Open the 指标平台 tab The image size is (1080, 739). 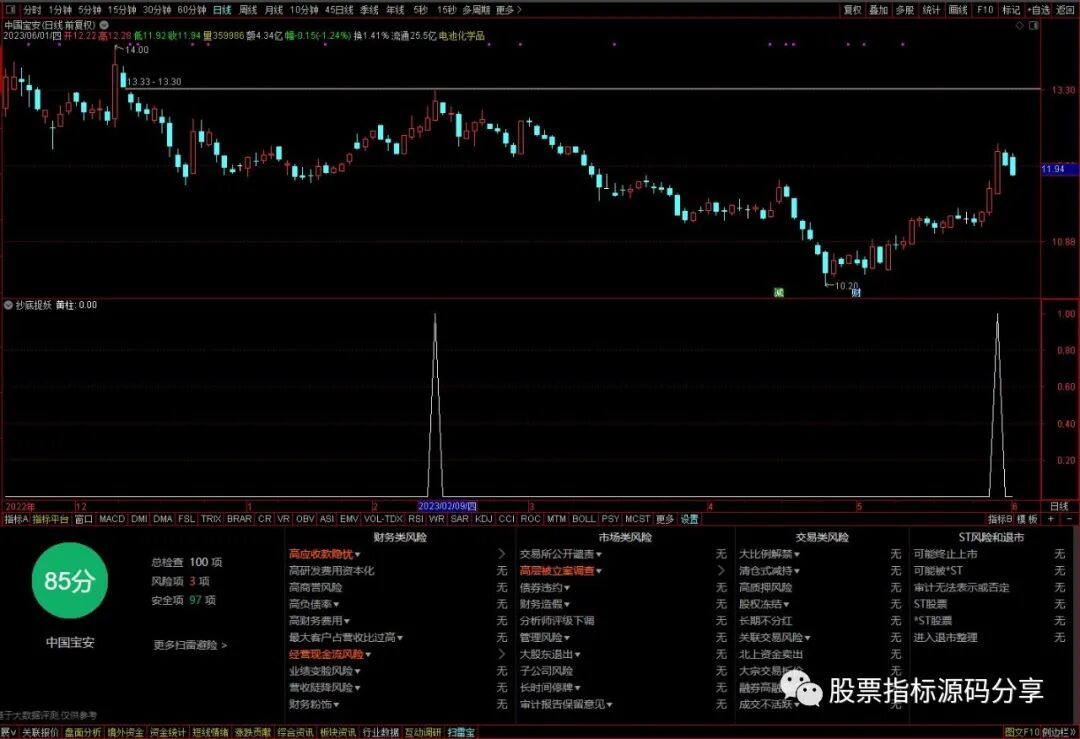(50, 519)
